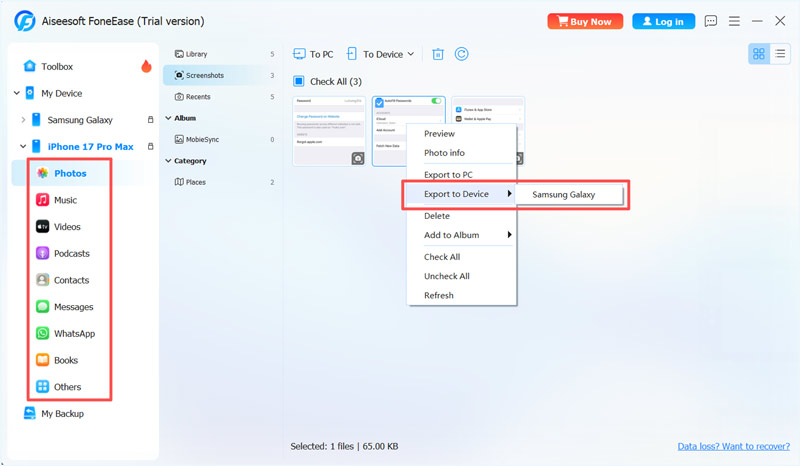Screen dimensions: 800x466
Task: Select the iPhone 17 Pro Max device icon
Action: click(x=36, y=146)
